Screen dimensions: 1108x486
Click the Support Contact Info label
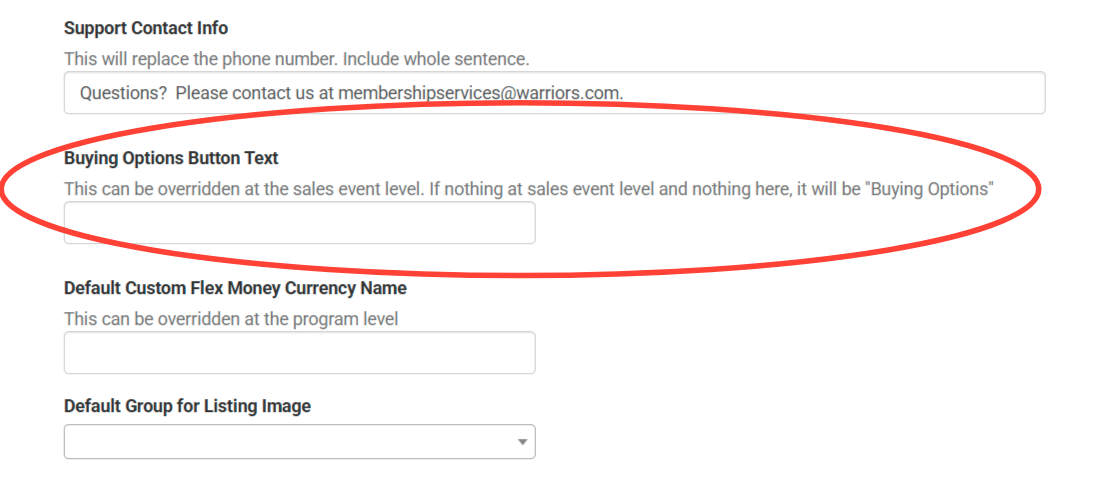(x=146, y=28)
